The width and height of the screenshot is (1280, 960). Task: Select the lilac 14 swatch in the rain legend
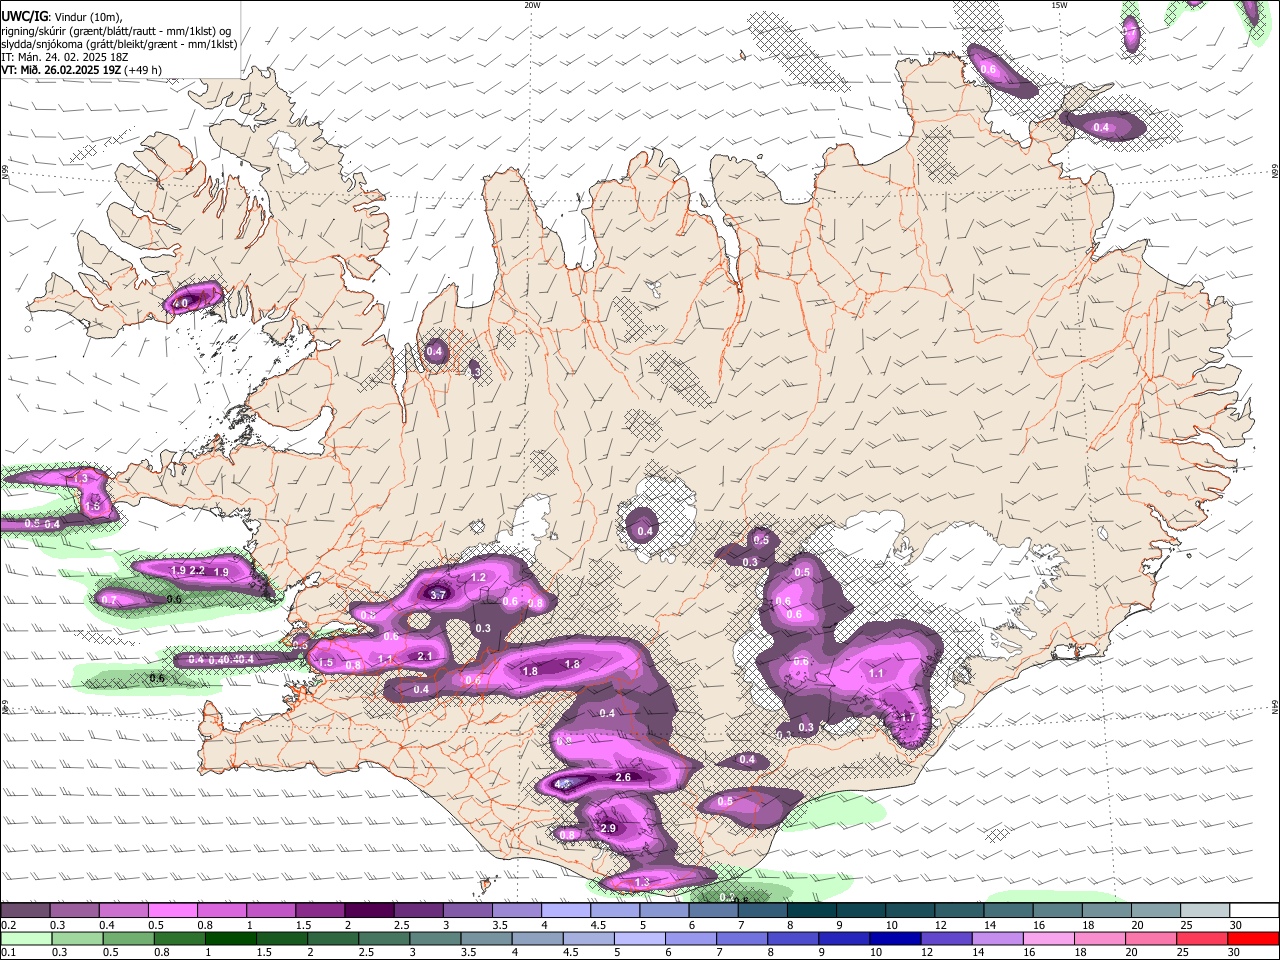[997, 938]
